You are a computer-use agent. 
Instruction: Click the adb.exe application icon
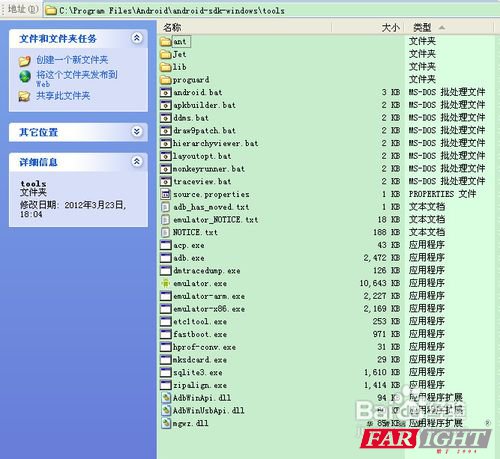(166, 258)
